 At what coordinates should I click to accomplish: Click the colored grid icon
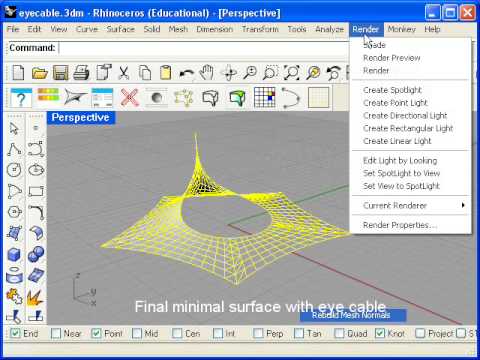[265, 97]
